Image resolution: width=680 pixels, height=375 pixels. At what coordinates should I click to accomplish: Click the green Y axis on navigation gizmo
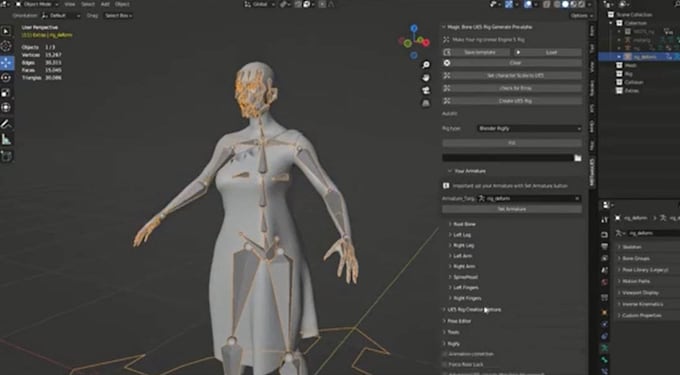coord(407,43)
